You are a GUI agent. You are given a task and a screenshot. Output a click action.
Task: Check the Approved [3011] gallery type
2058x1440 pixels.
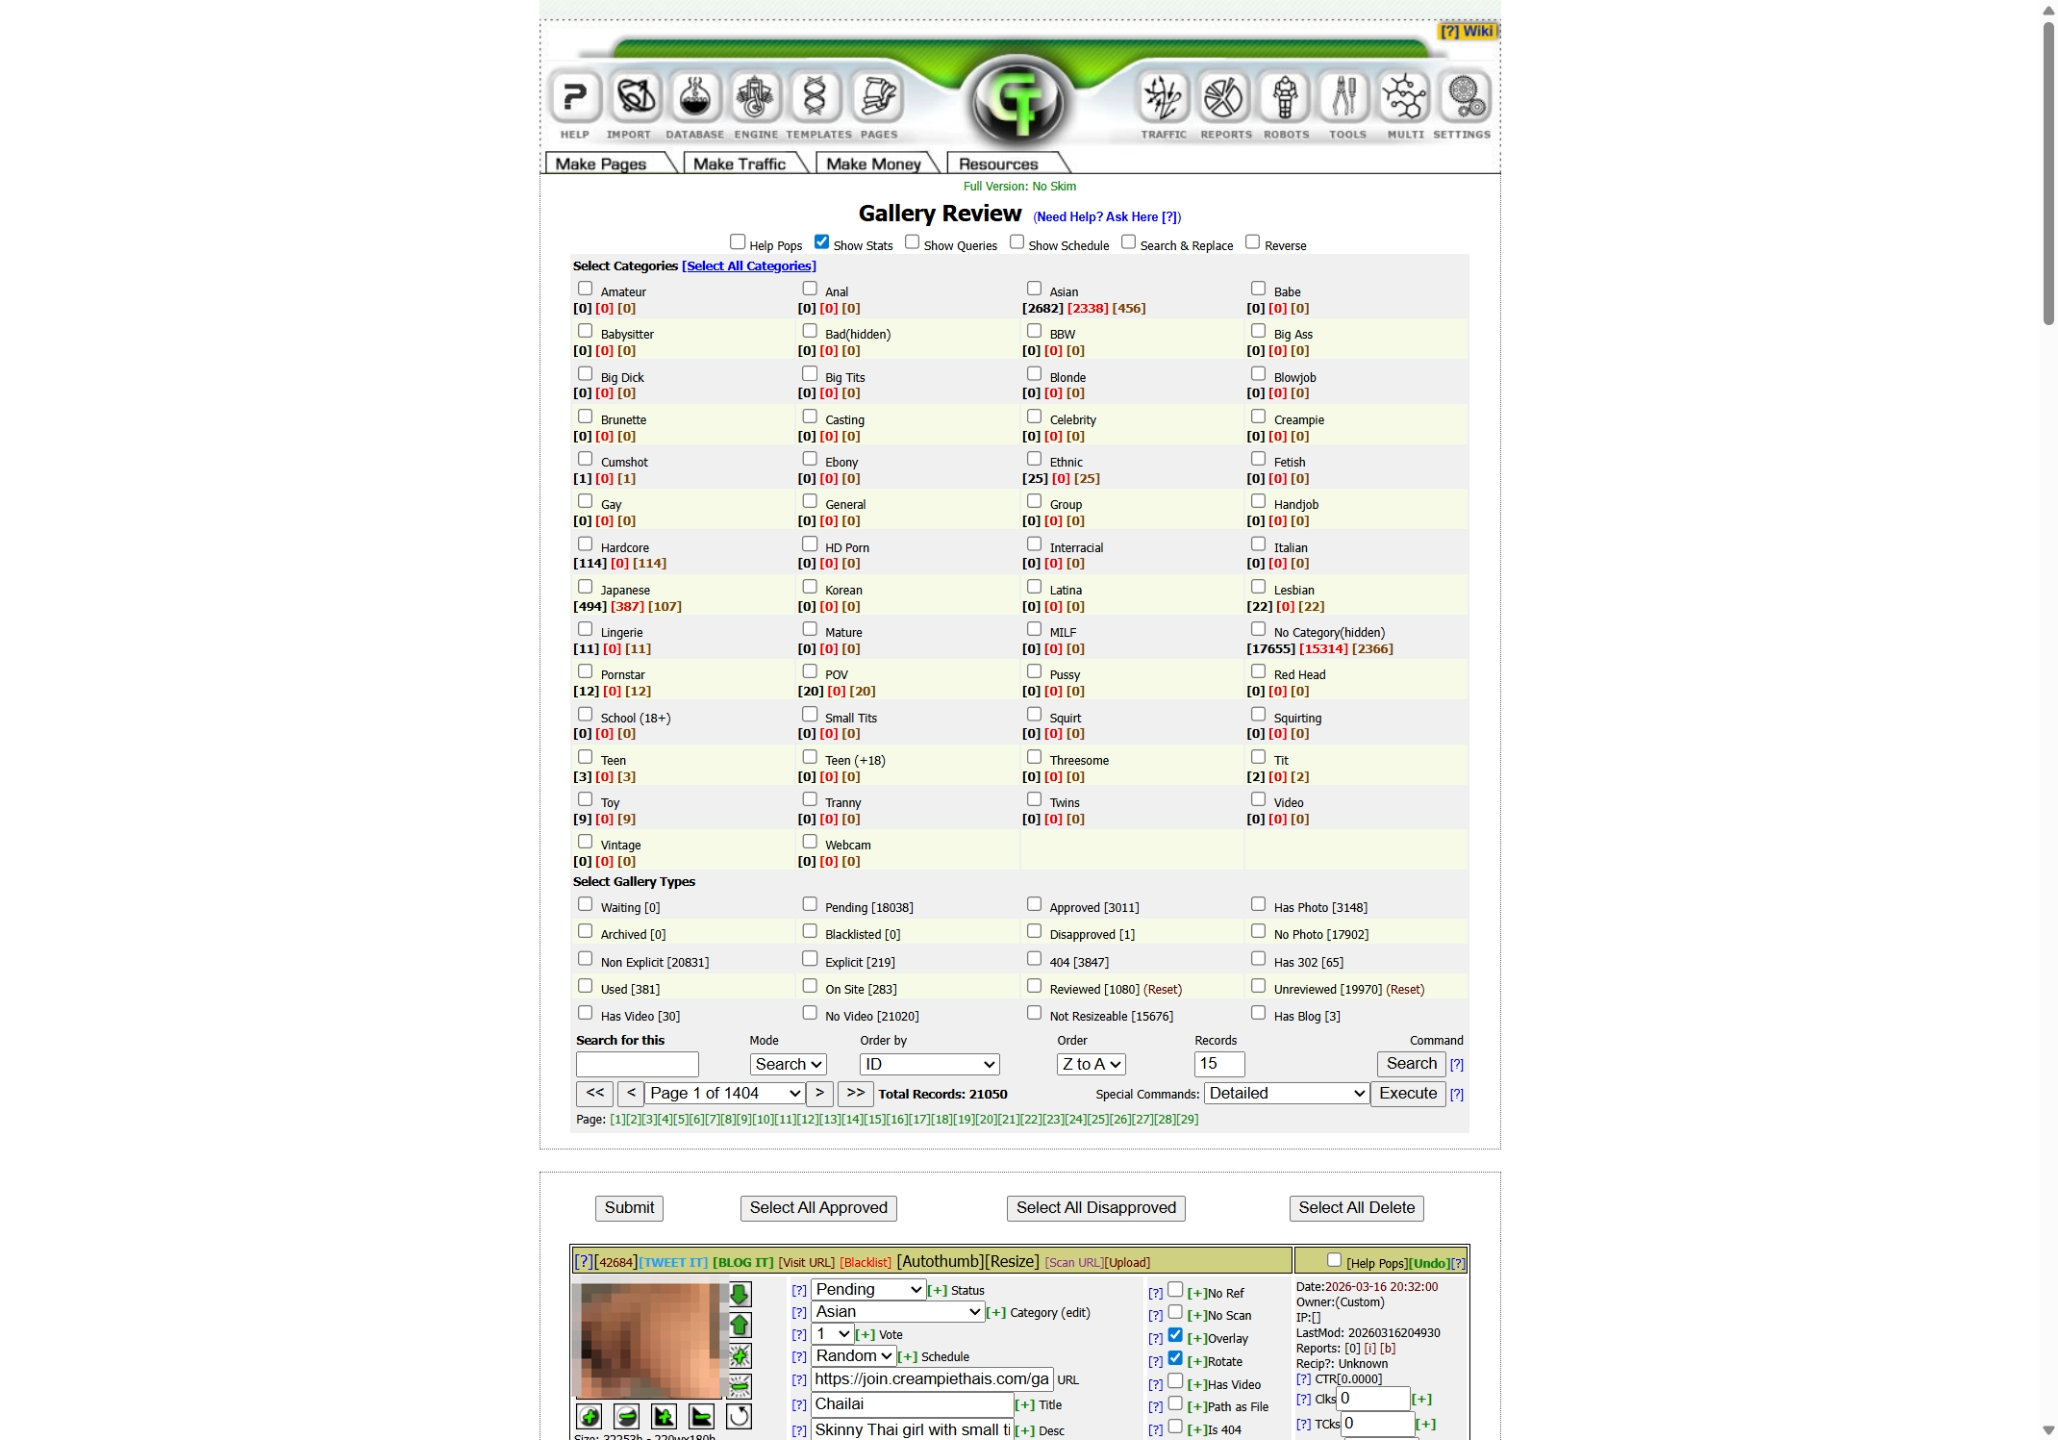tap(1034, 904)
